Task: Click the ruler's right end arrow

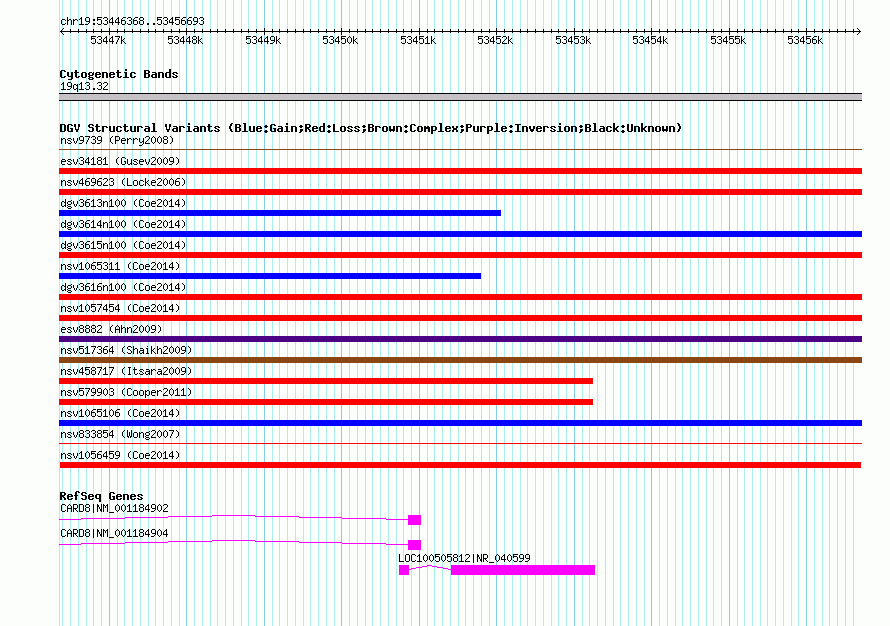Action: 859,32
